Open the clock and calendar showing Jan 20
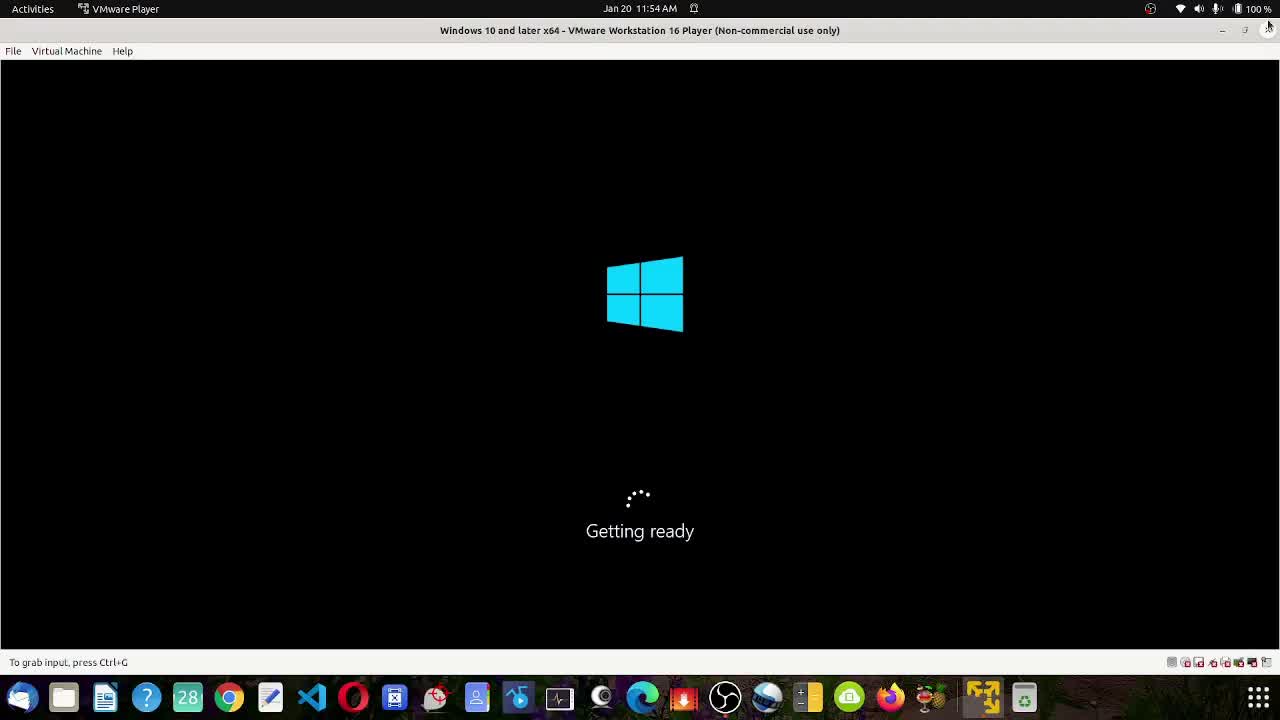 pos(640,9)
